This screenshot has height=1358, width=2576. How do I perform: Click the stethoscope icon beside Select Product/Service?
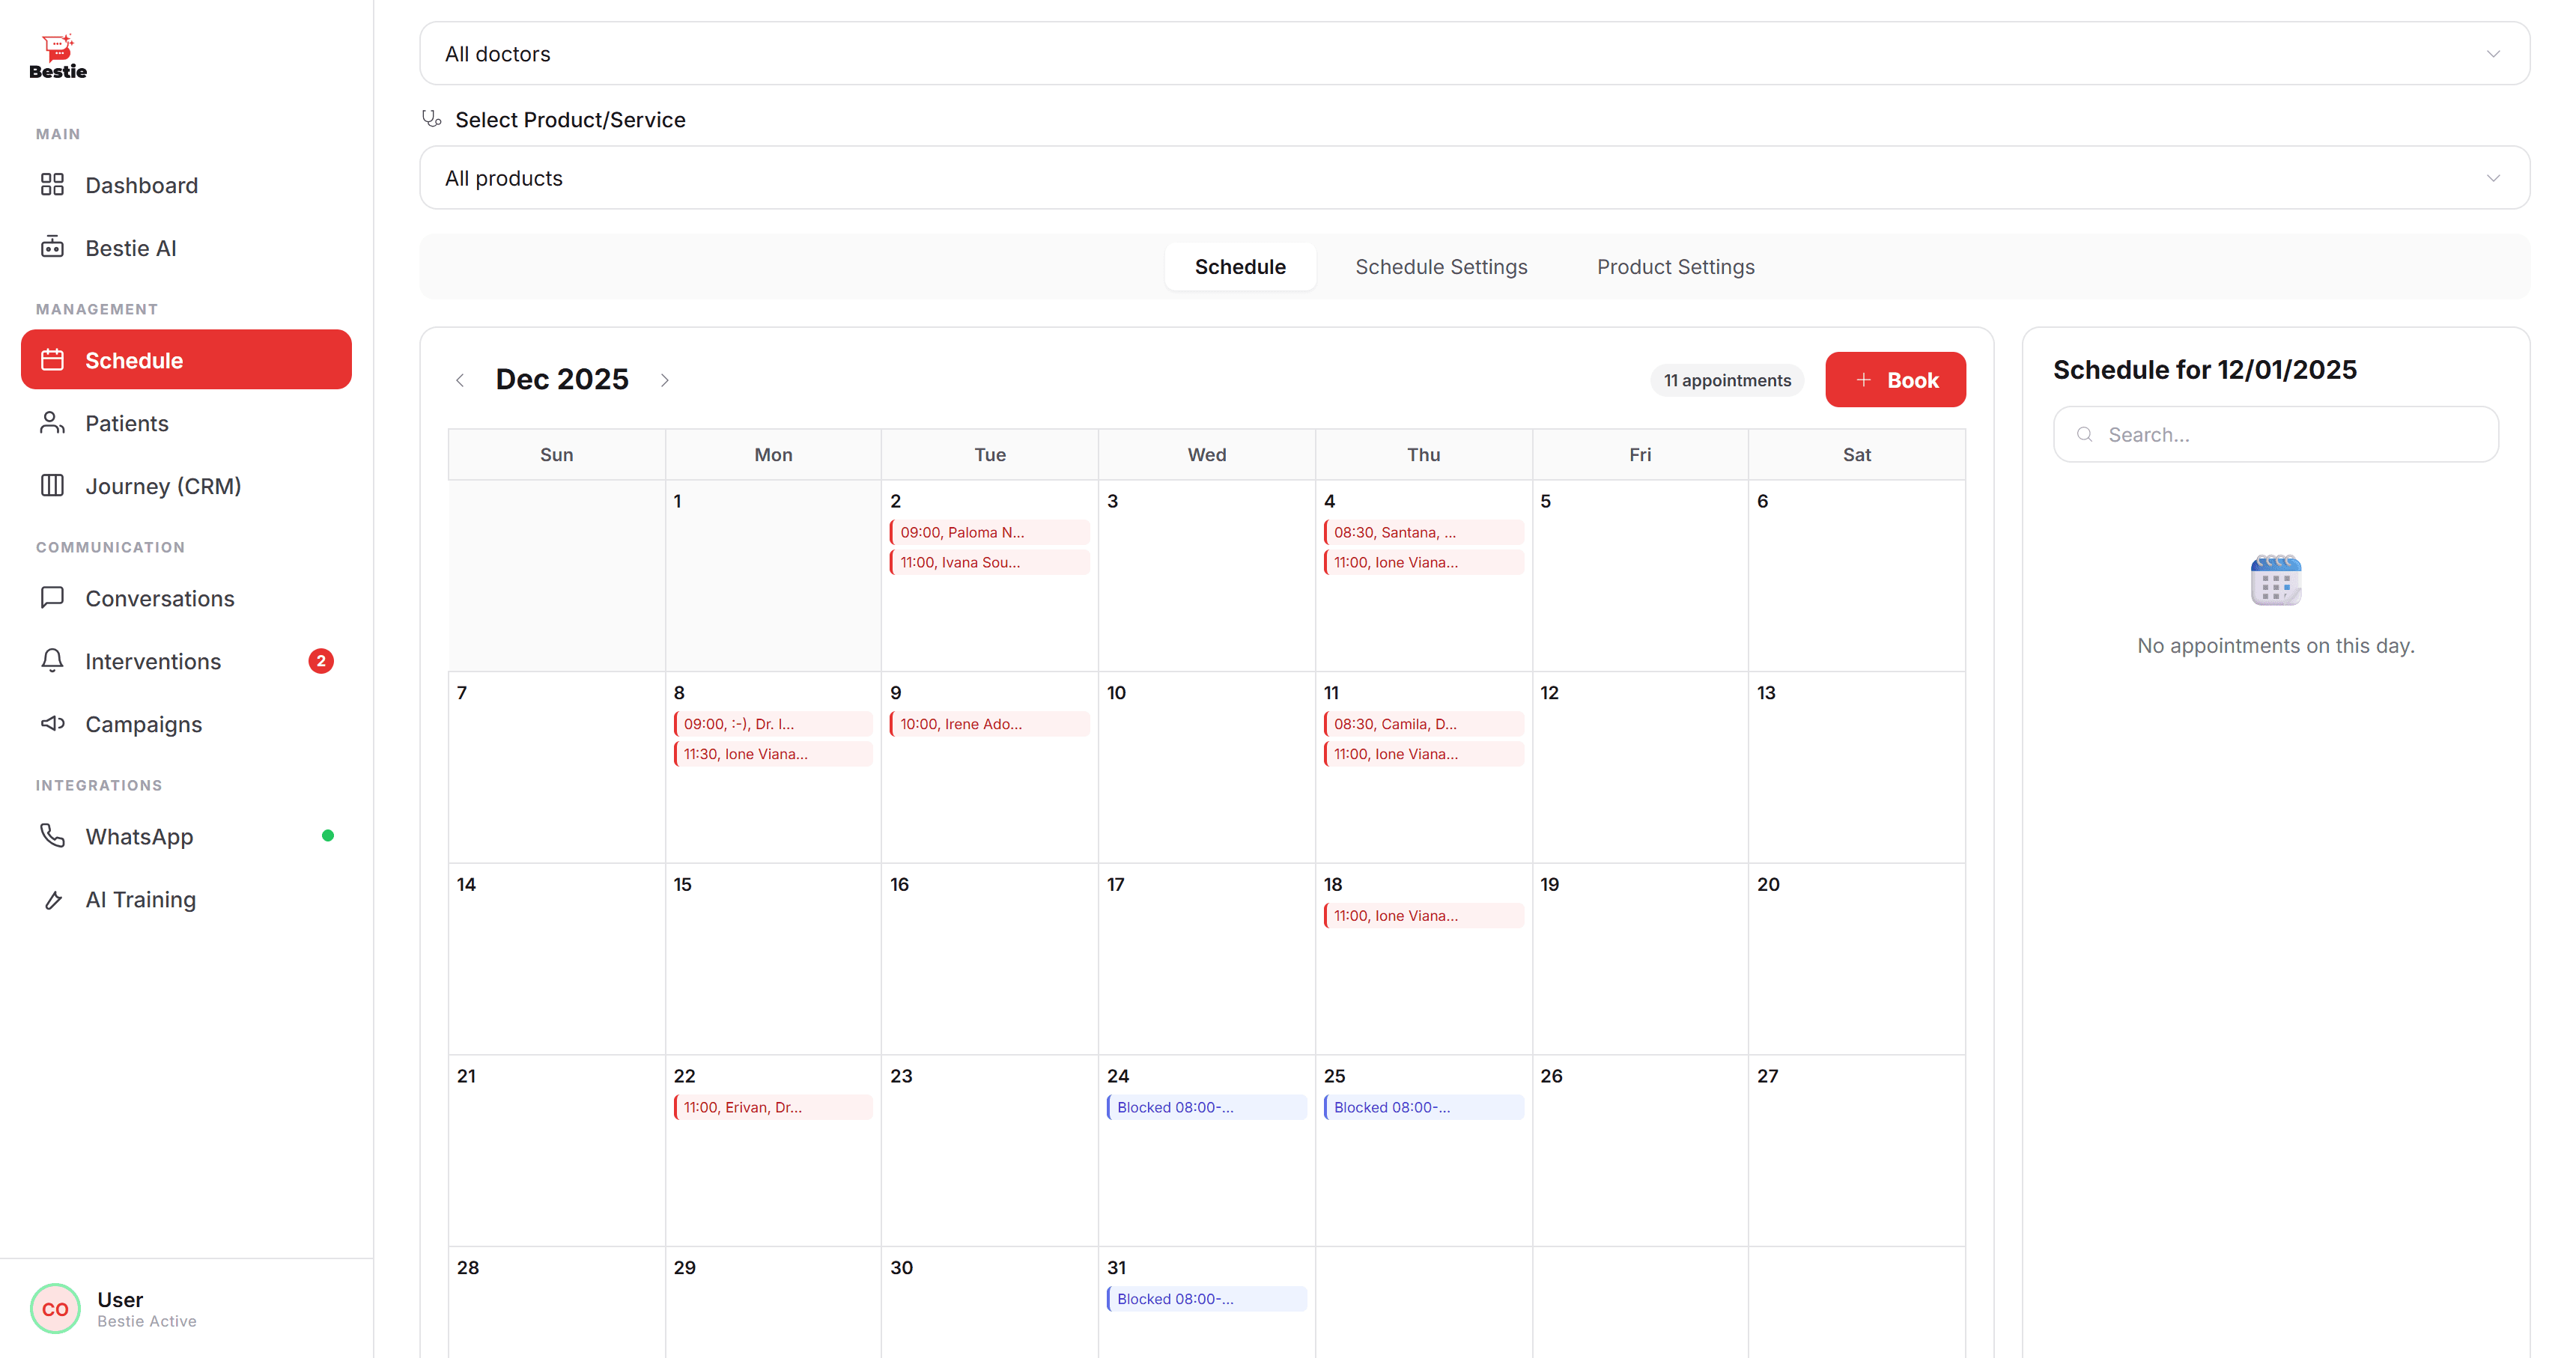click(x=432, y=119)
